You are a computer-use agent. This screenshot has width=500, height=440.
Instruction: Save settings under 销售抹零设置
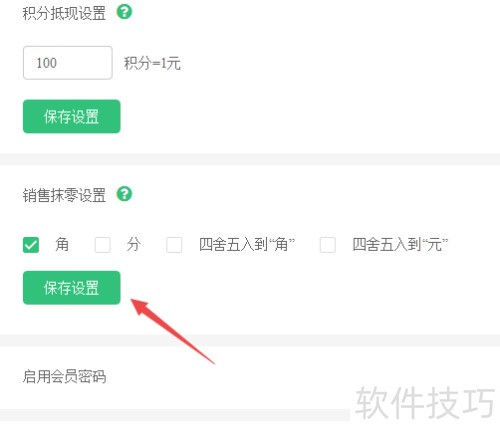(72, 288)
